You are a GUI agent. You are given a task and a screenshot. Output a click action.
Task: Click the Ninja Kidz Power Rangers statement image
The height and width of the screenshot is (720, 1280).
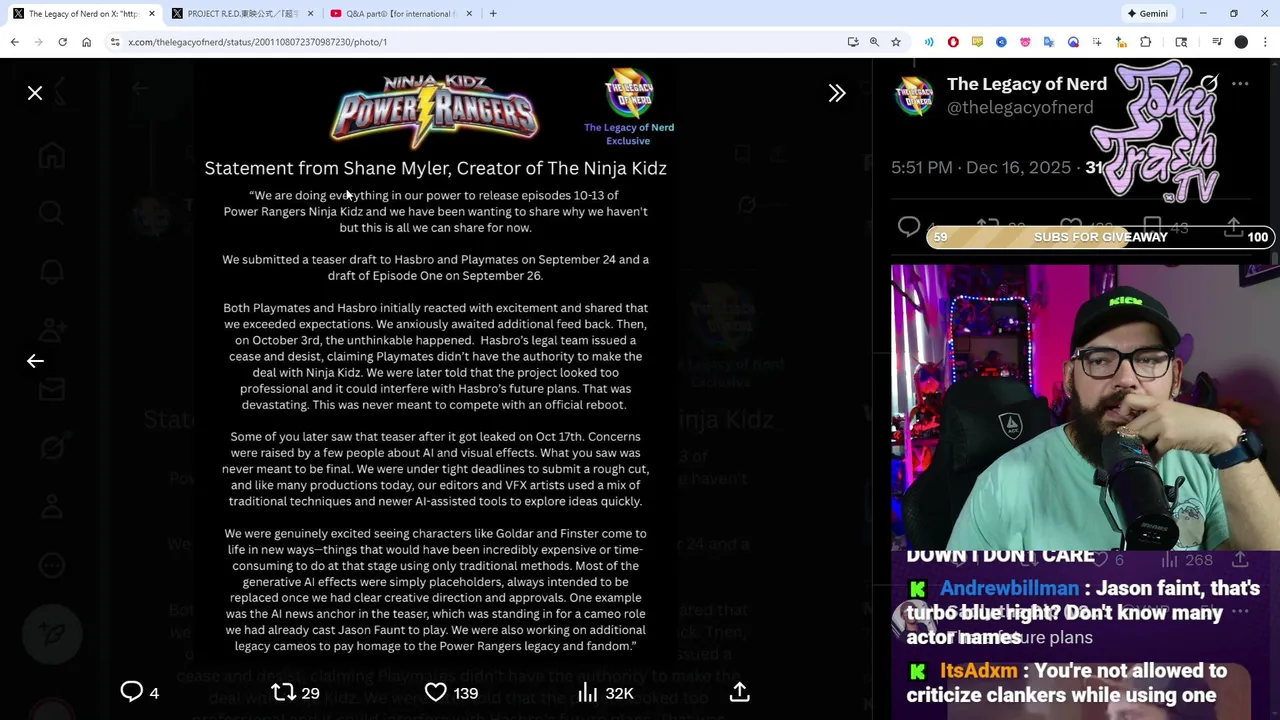(x=436, y=360)
